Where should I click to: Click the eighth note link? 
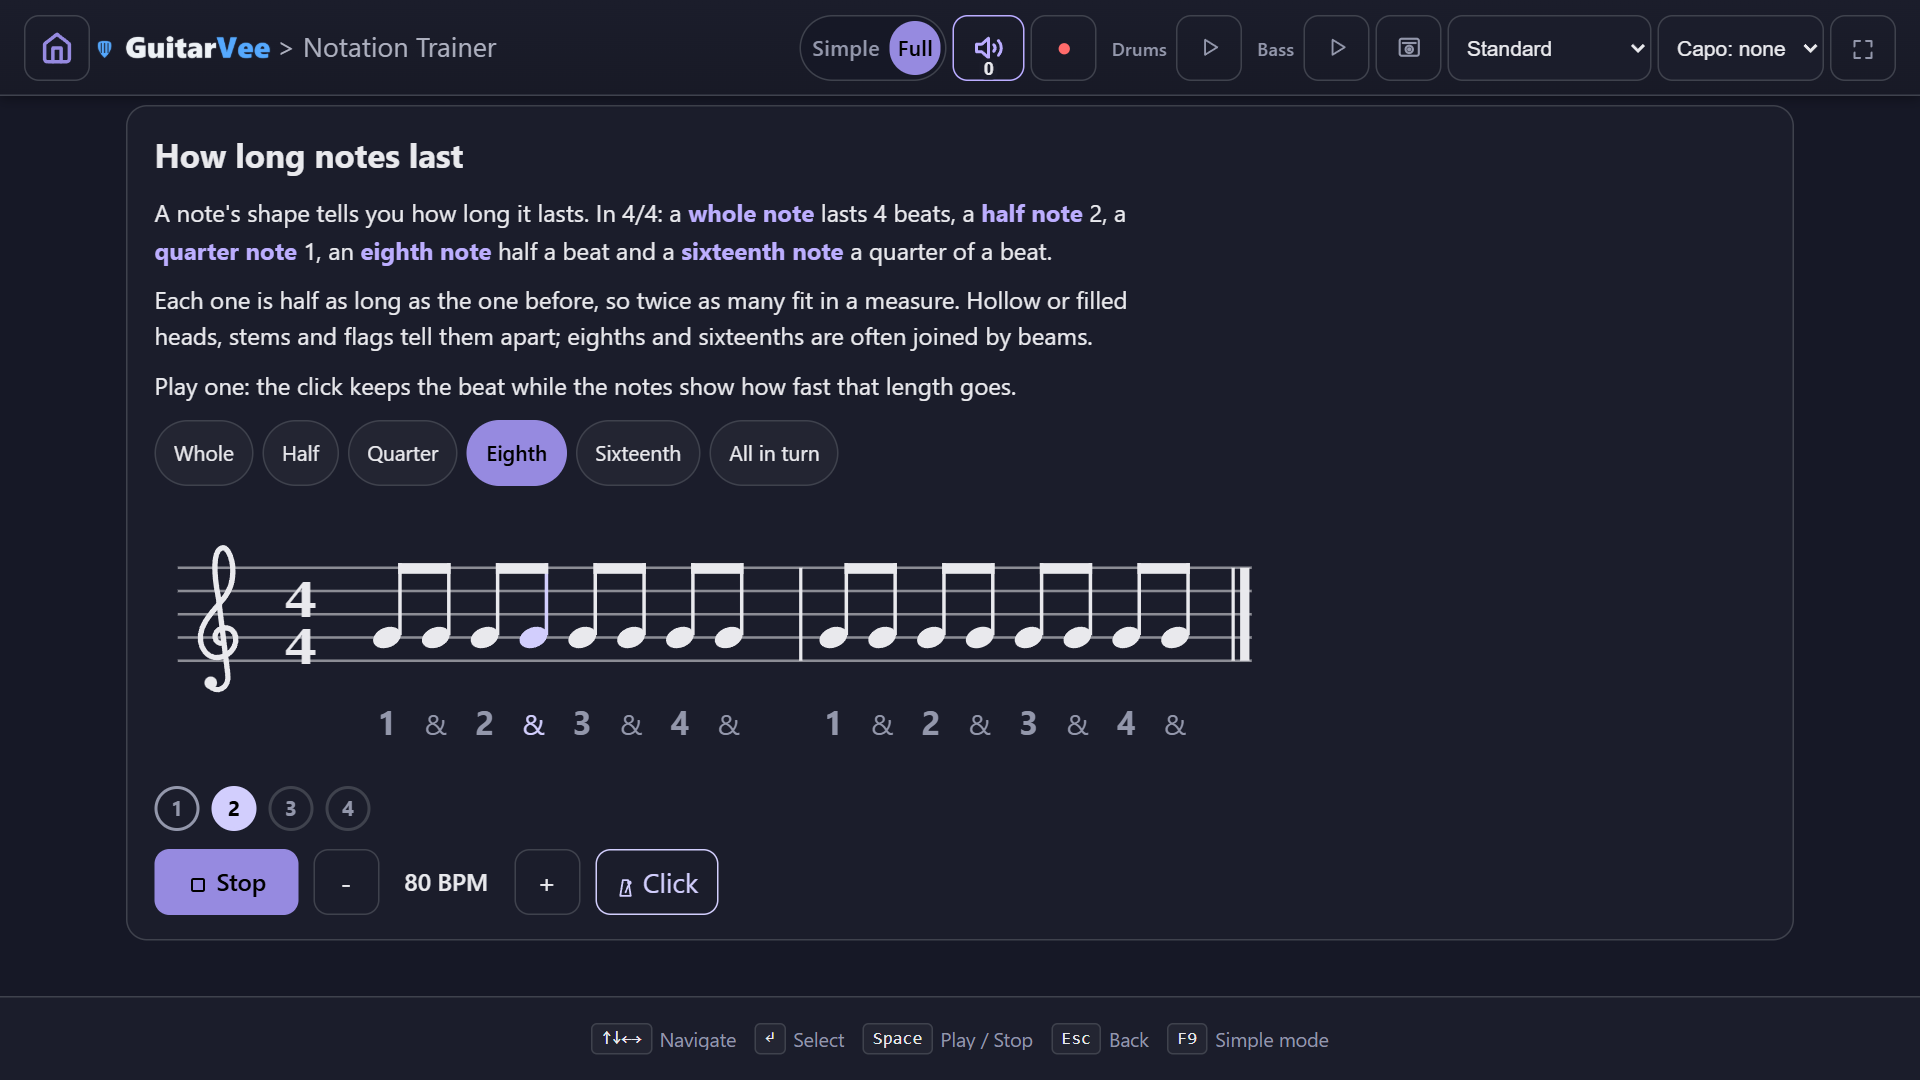[426, 252]
